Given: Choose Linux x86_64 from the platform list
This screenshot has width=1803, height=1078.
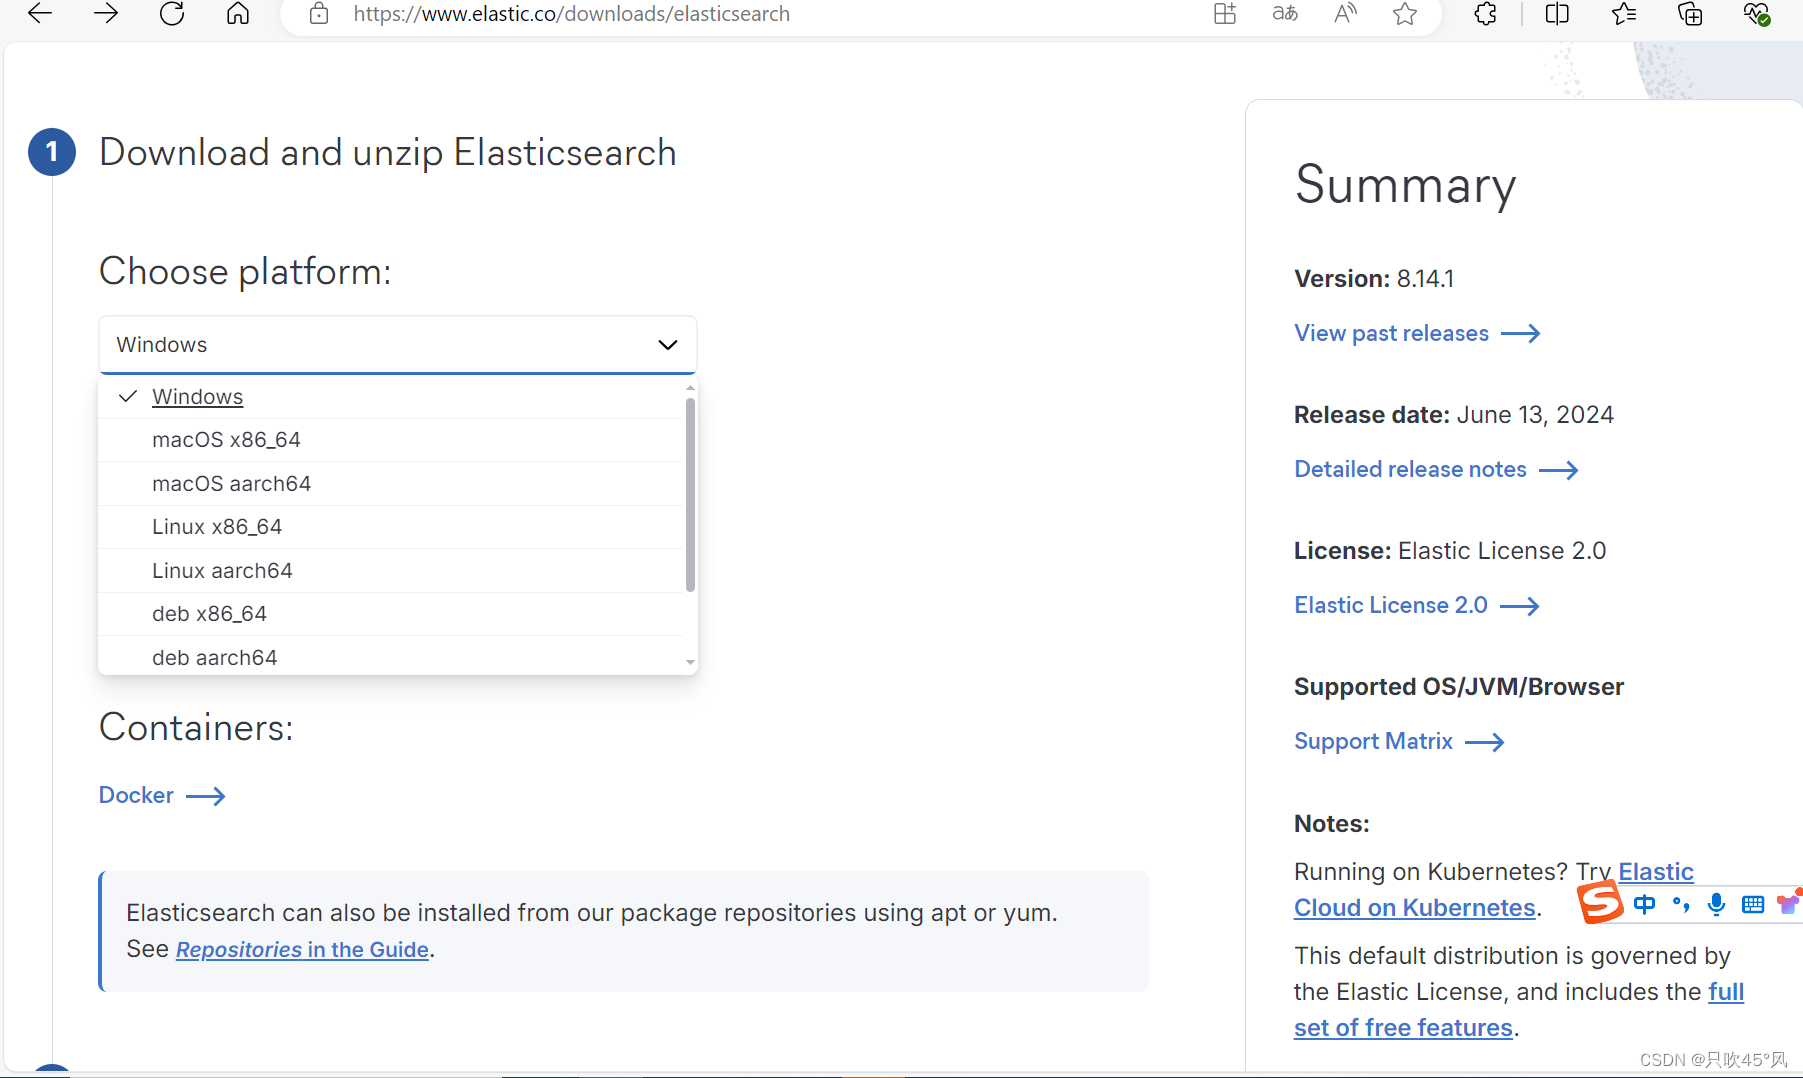Looking at the screenshot, I should (x=391, y=527).
